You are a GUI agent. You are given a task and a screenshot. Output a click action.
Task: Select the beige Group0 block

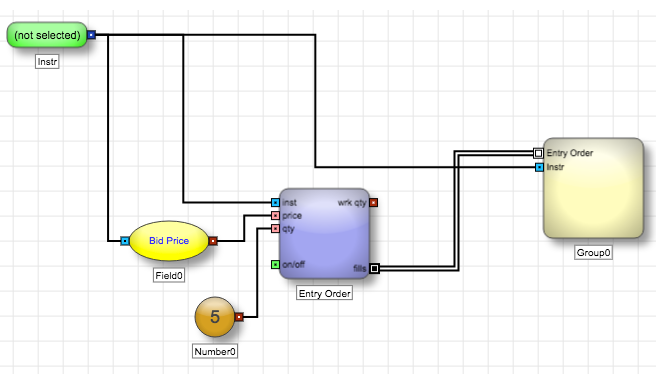593,188
